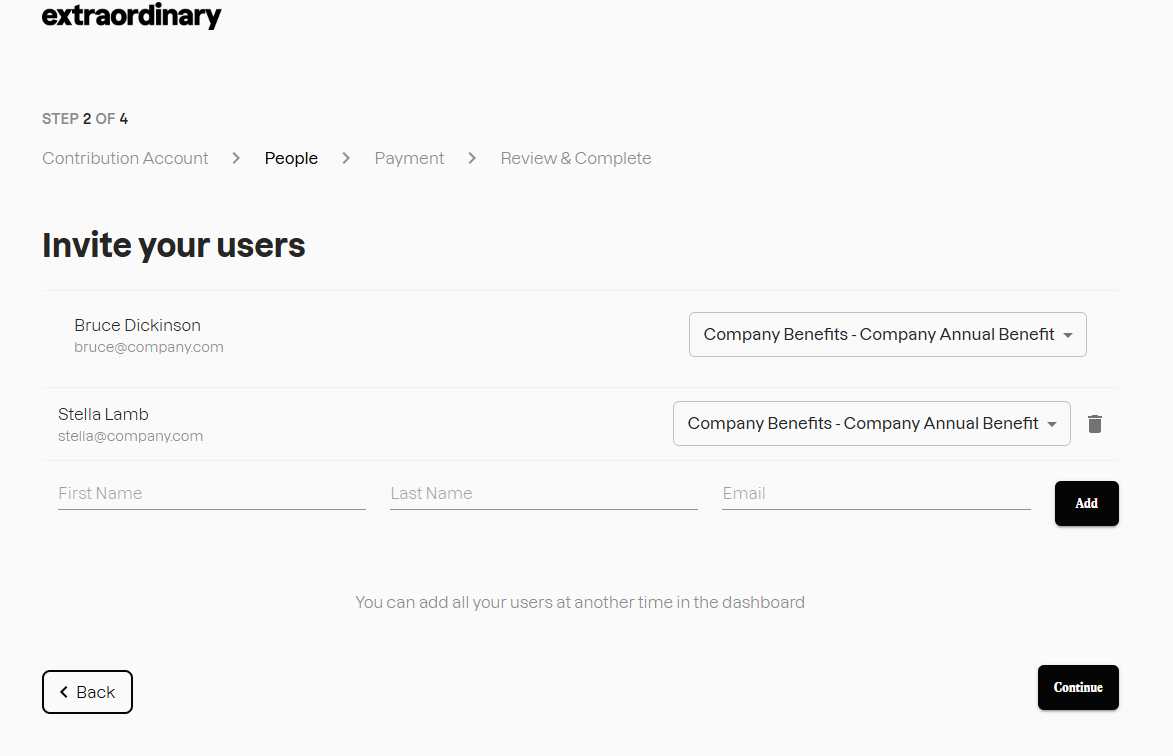Jump to the Payment step
The width and height of the screenshot is (1173, 756).
pos(409,158)
